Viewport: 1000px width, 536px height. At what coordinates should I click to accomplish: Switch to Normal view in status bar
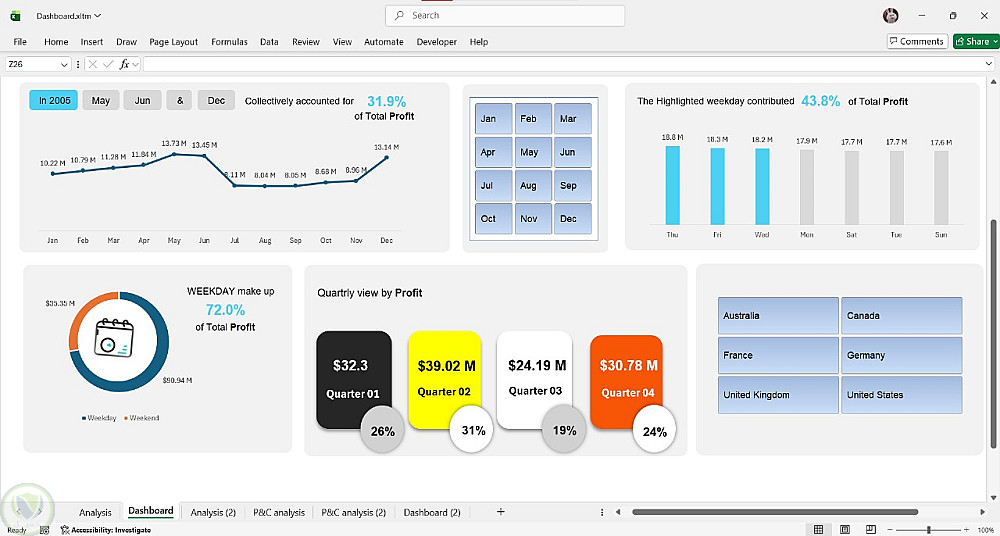818,530
